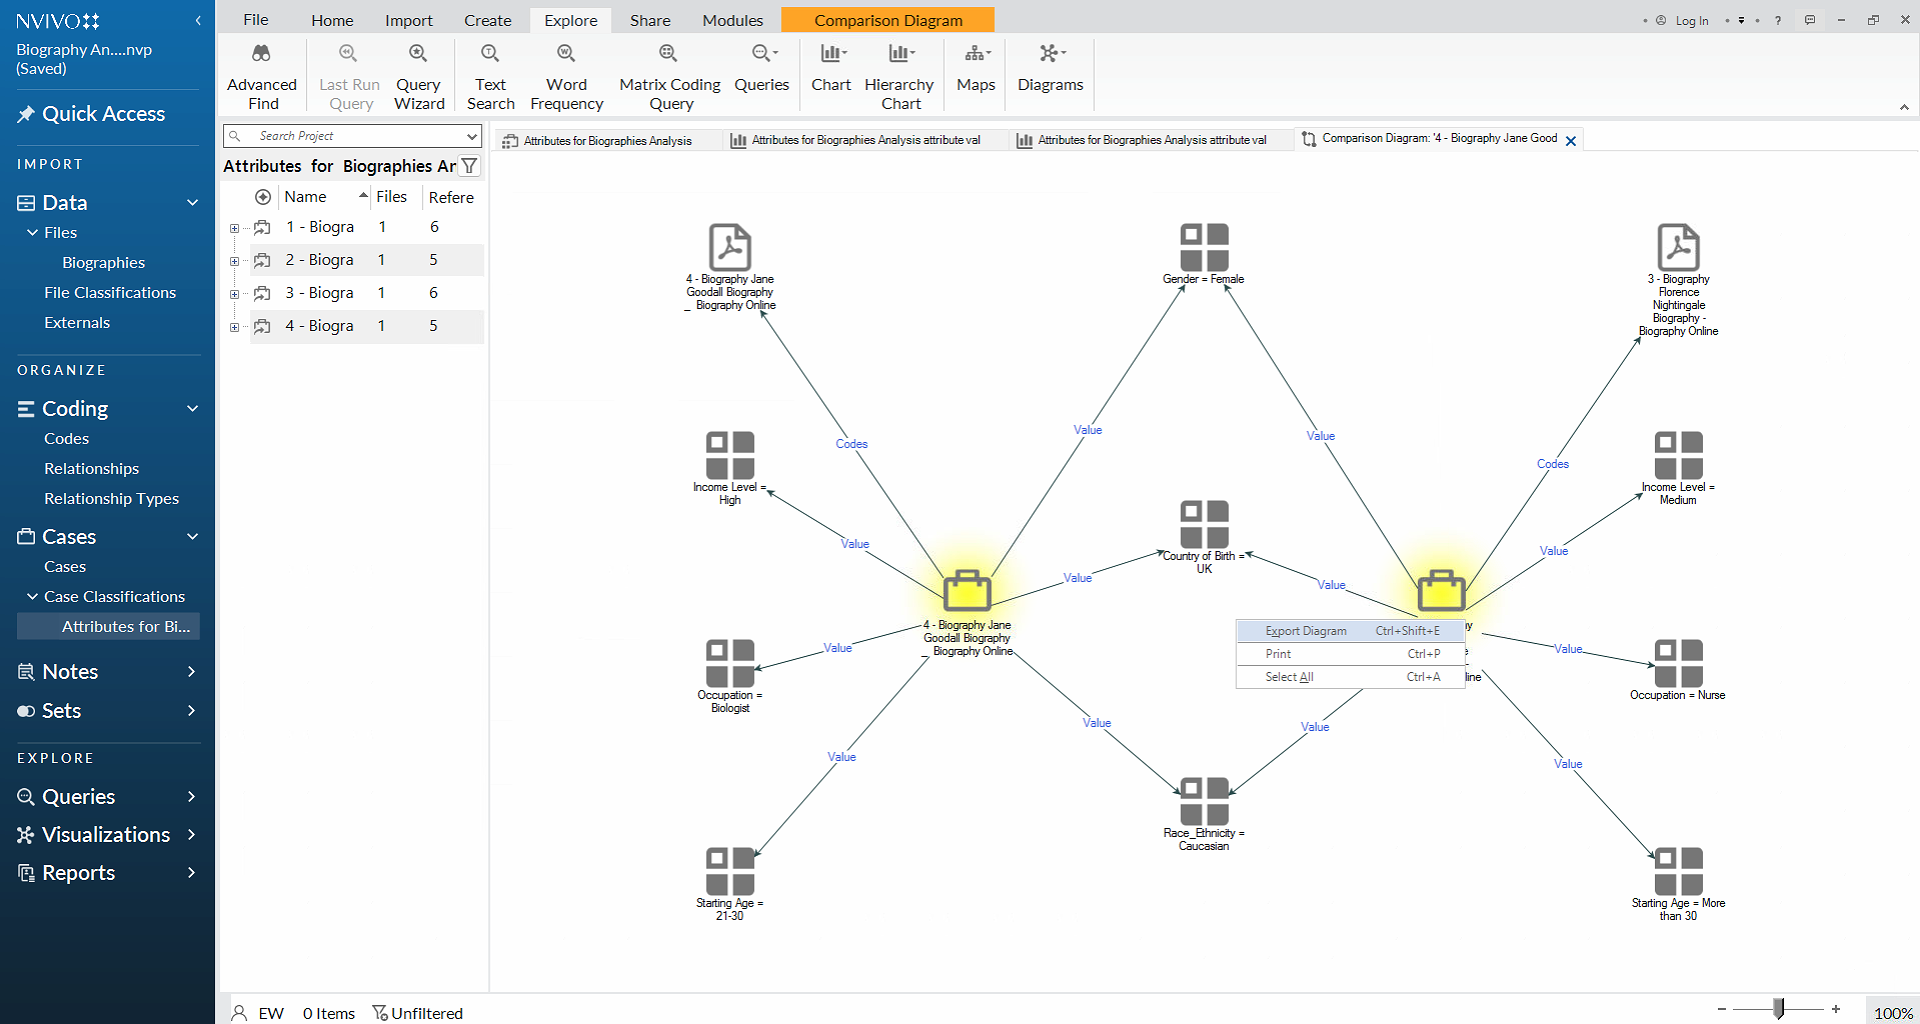
Task: Open Relationship Types in the sidebar
Action: tap(111, 498)
